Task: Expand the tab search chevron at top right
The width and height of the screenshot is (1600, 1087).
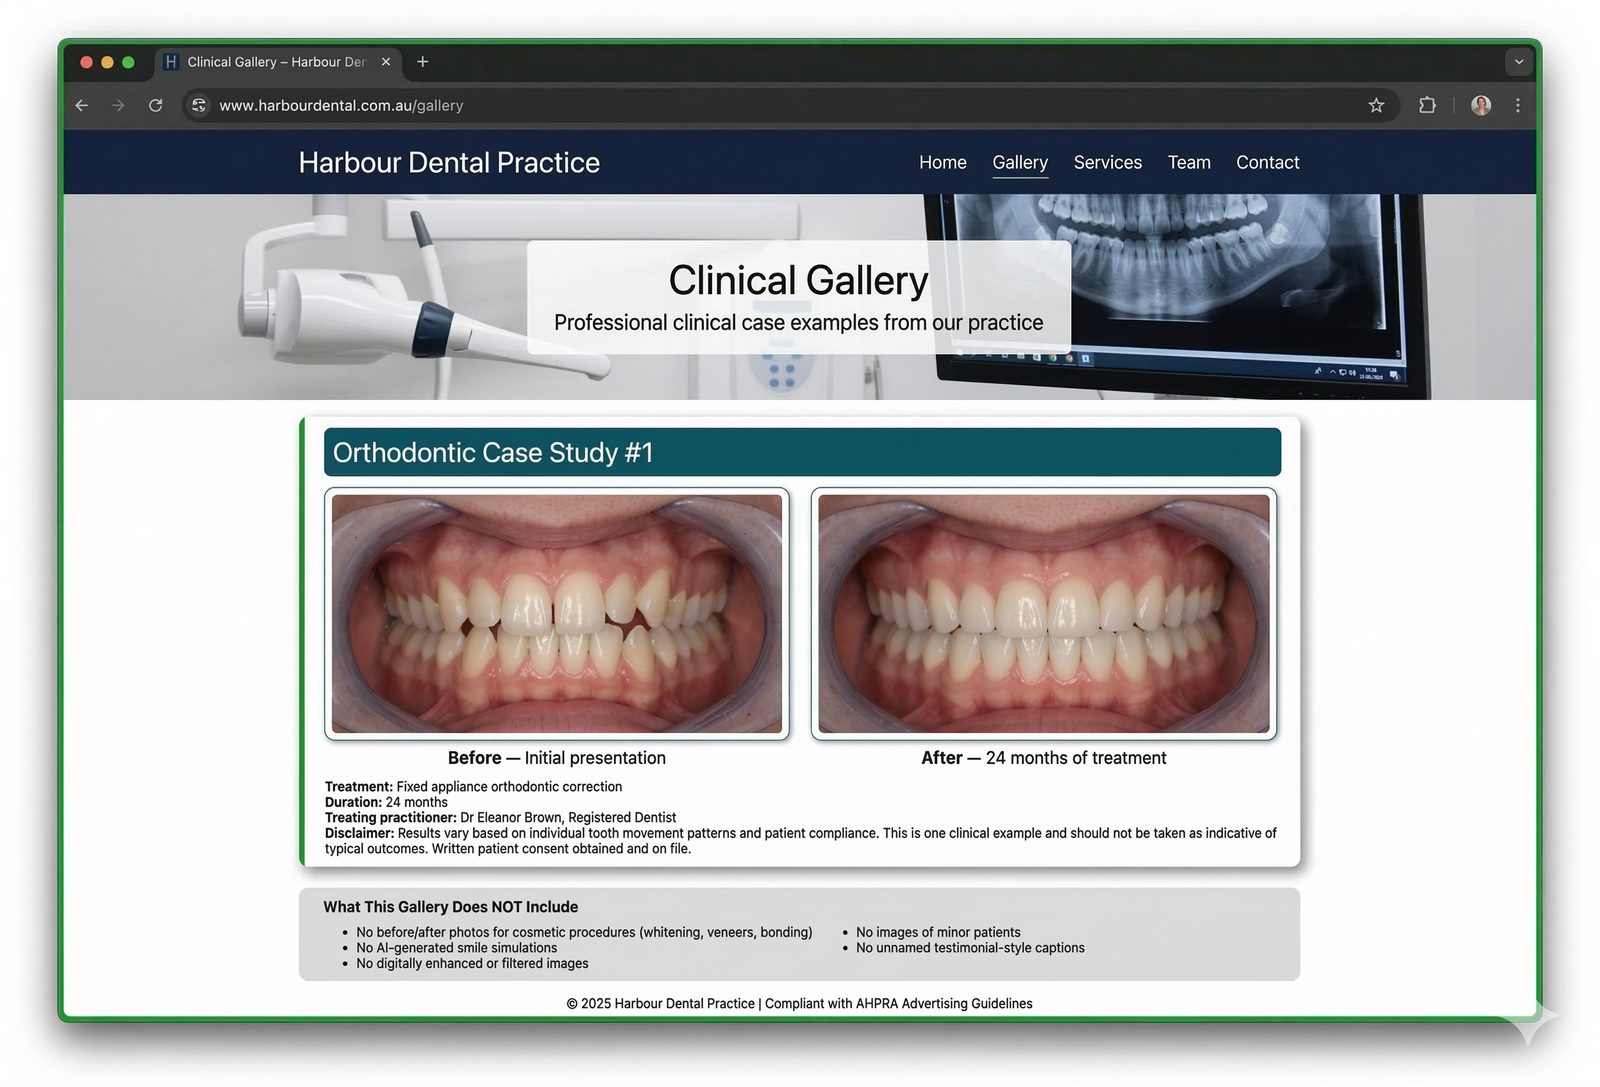Action: 1520,61
